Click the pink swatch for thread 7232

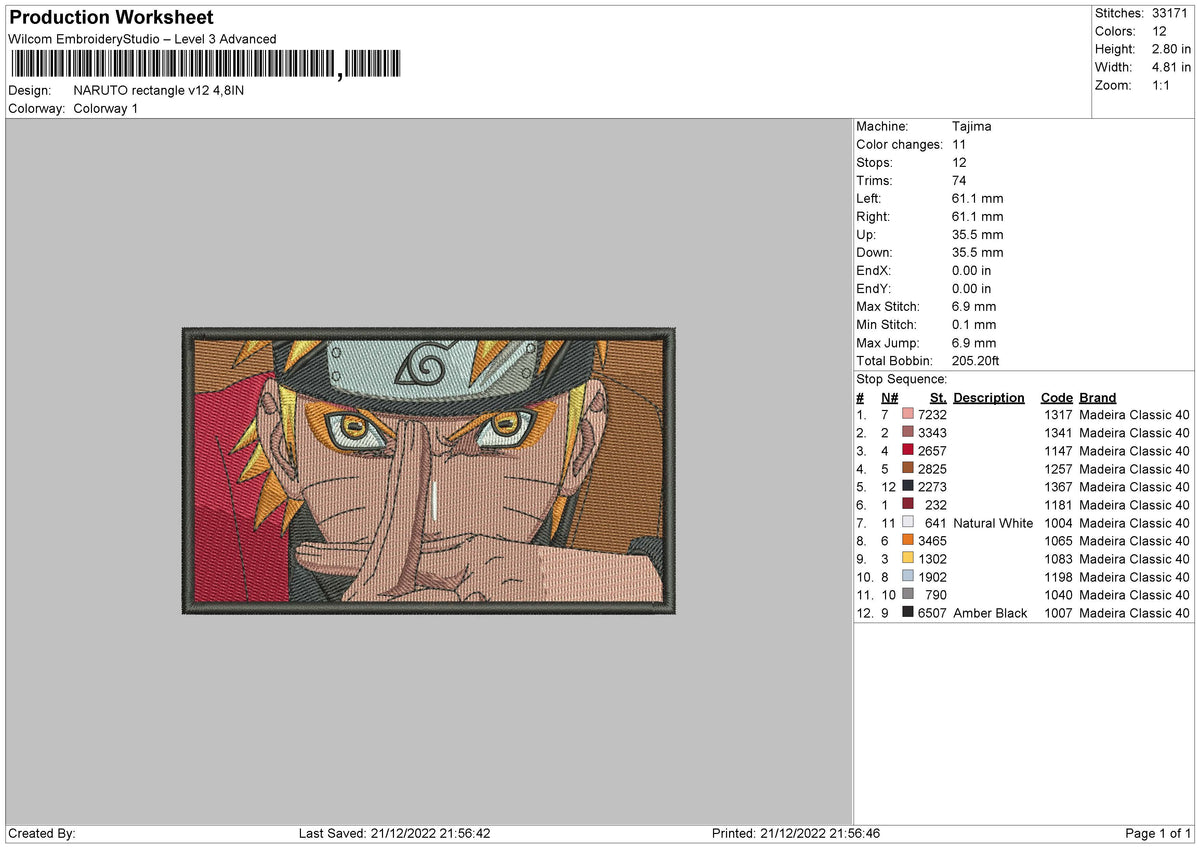coord(908,414)
